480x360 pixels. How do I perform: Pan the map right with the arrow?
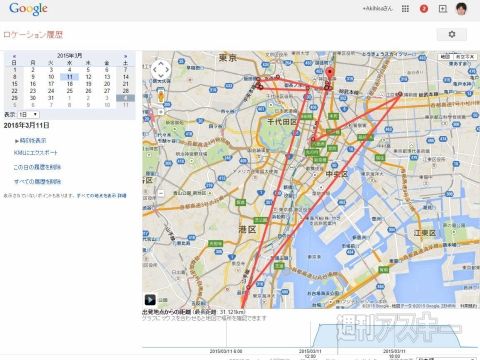[x=168, y=70]
